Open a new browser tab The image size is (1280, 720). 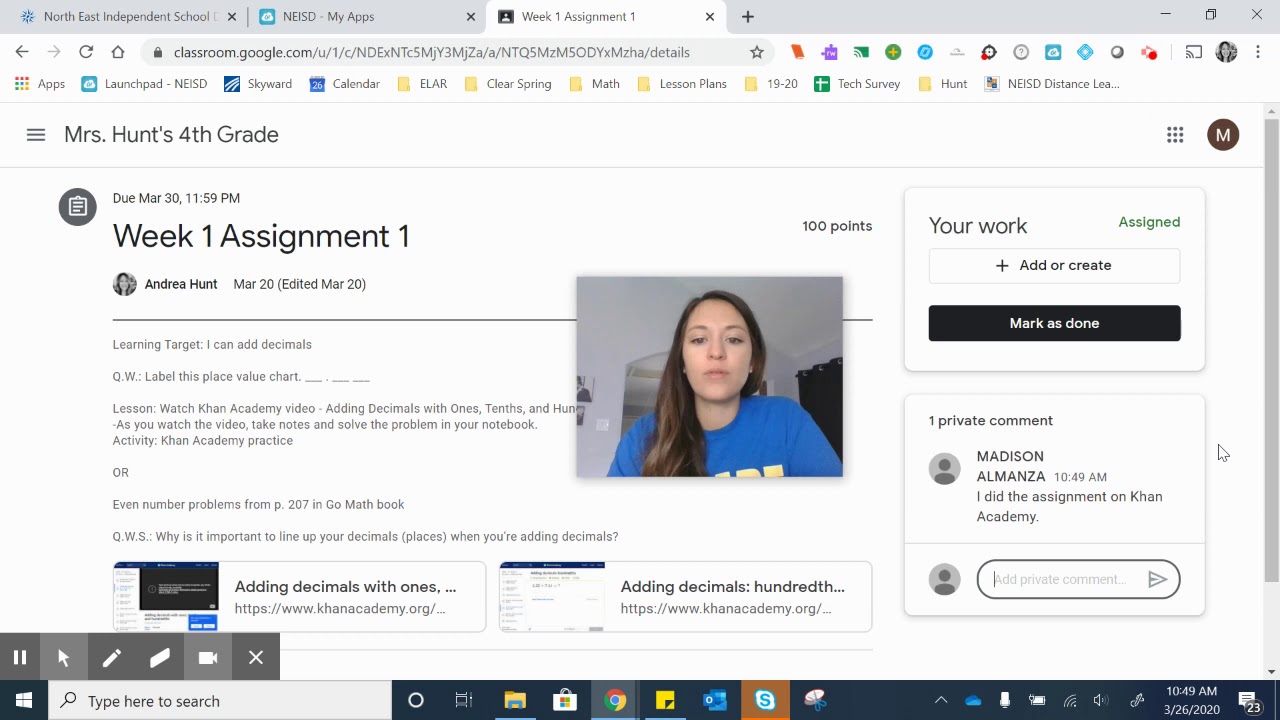pyautogui.click(x=748, y=16)
